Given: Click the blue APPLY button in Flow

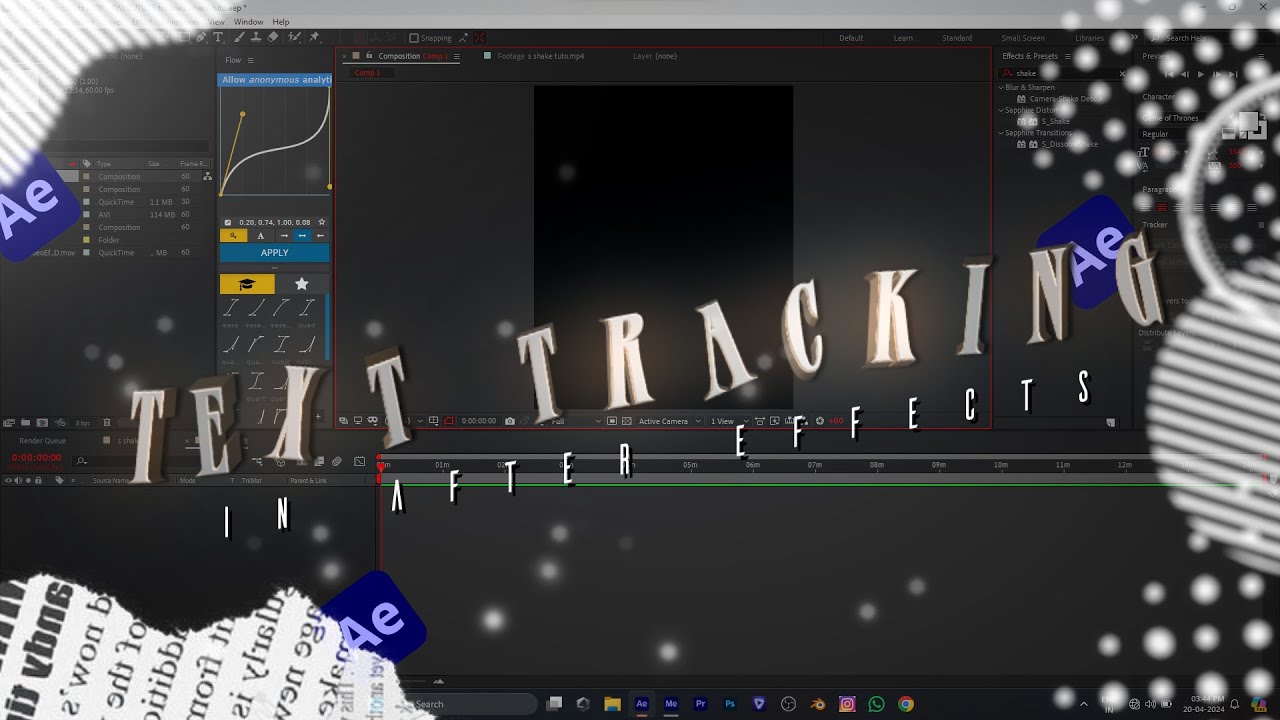Looking at the screenshot, I should pos(274,253).
